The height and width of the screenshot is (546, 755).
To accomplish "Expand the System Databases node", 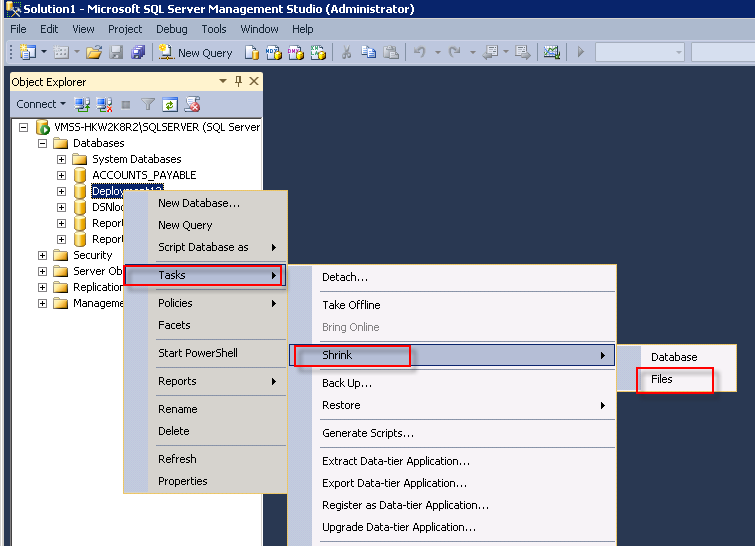I will pos(61,159).
